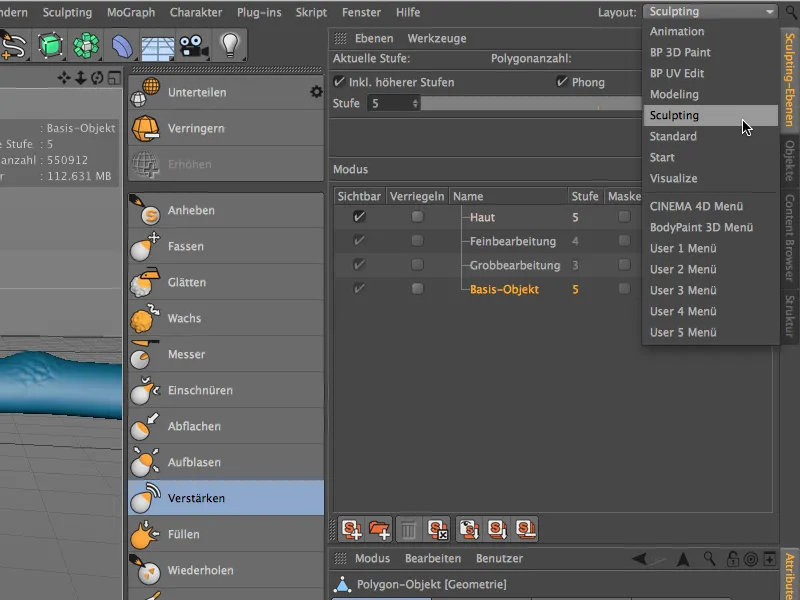Lock the Haut layer checkbox
Screen dimensions: 800x600
[417, 217]
